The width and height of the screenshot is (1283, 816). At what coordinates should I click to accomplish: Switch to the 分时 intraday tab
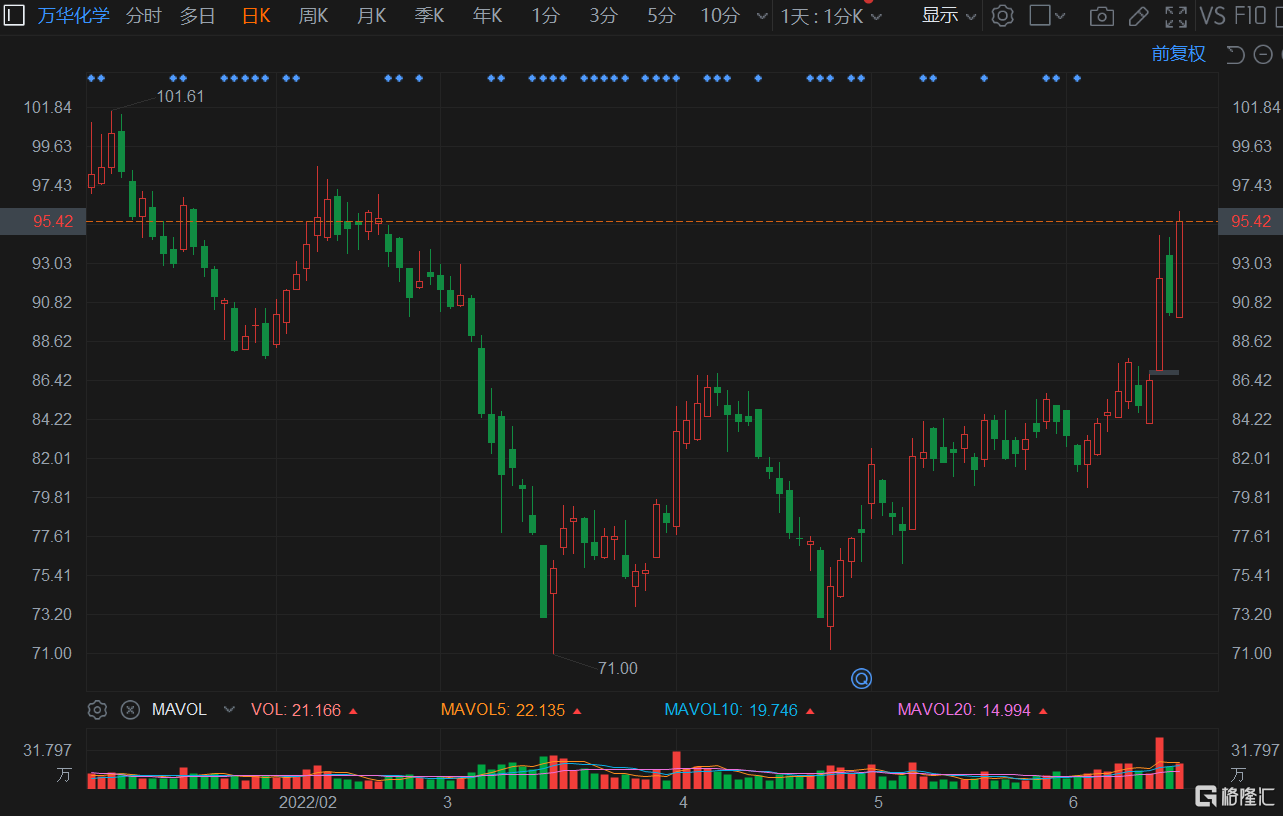click(143, 16)
